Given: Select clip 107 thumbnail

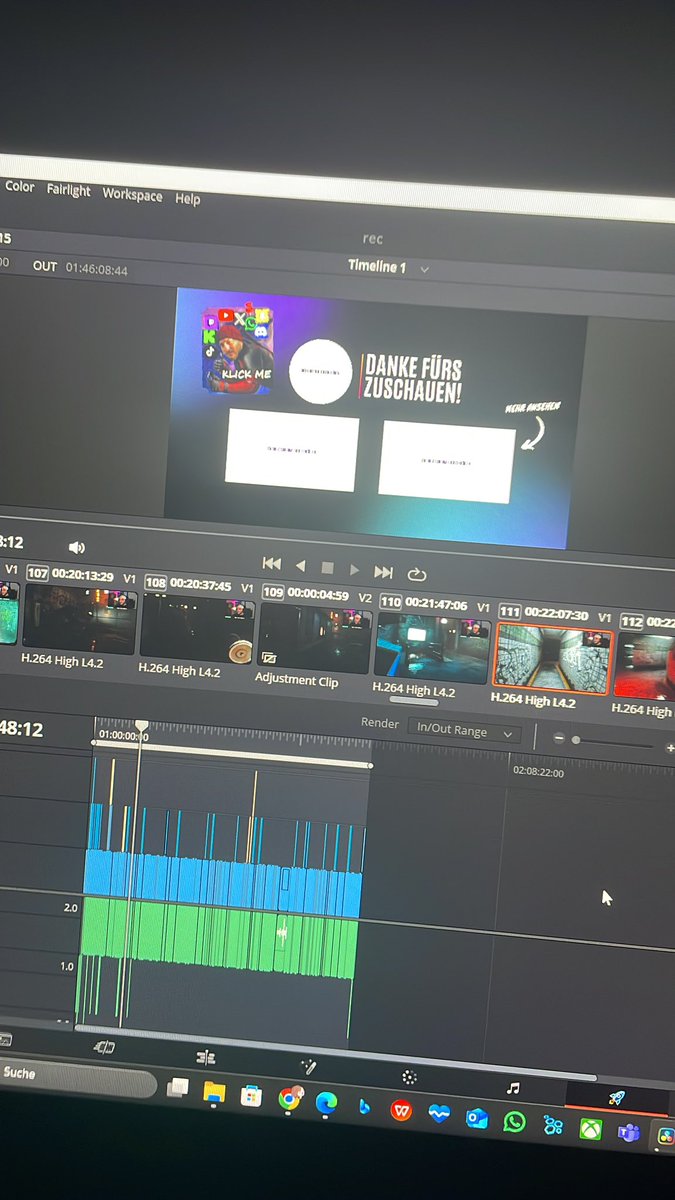Looking at the screenshot, I should (80, 619).
